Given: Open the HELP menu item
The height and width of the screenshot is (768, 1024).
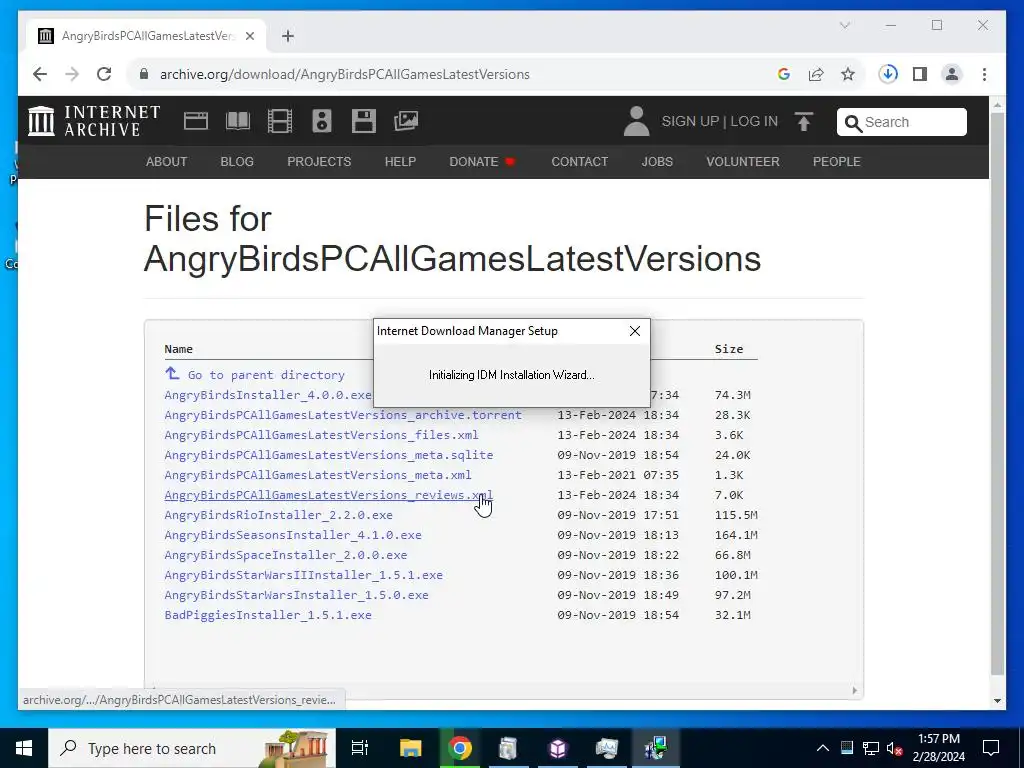Looking at the screenshot, I should 400,161.
